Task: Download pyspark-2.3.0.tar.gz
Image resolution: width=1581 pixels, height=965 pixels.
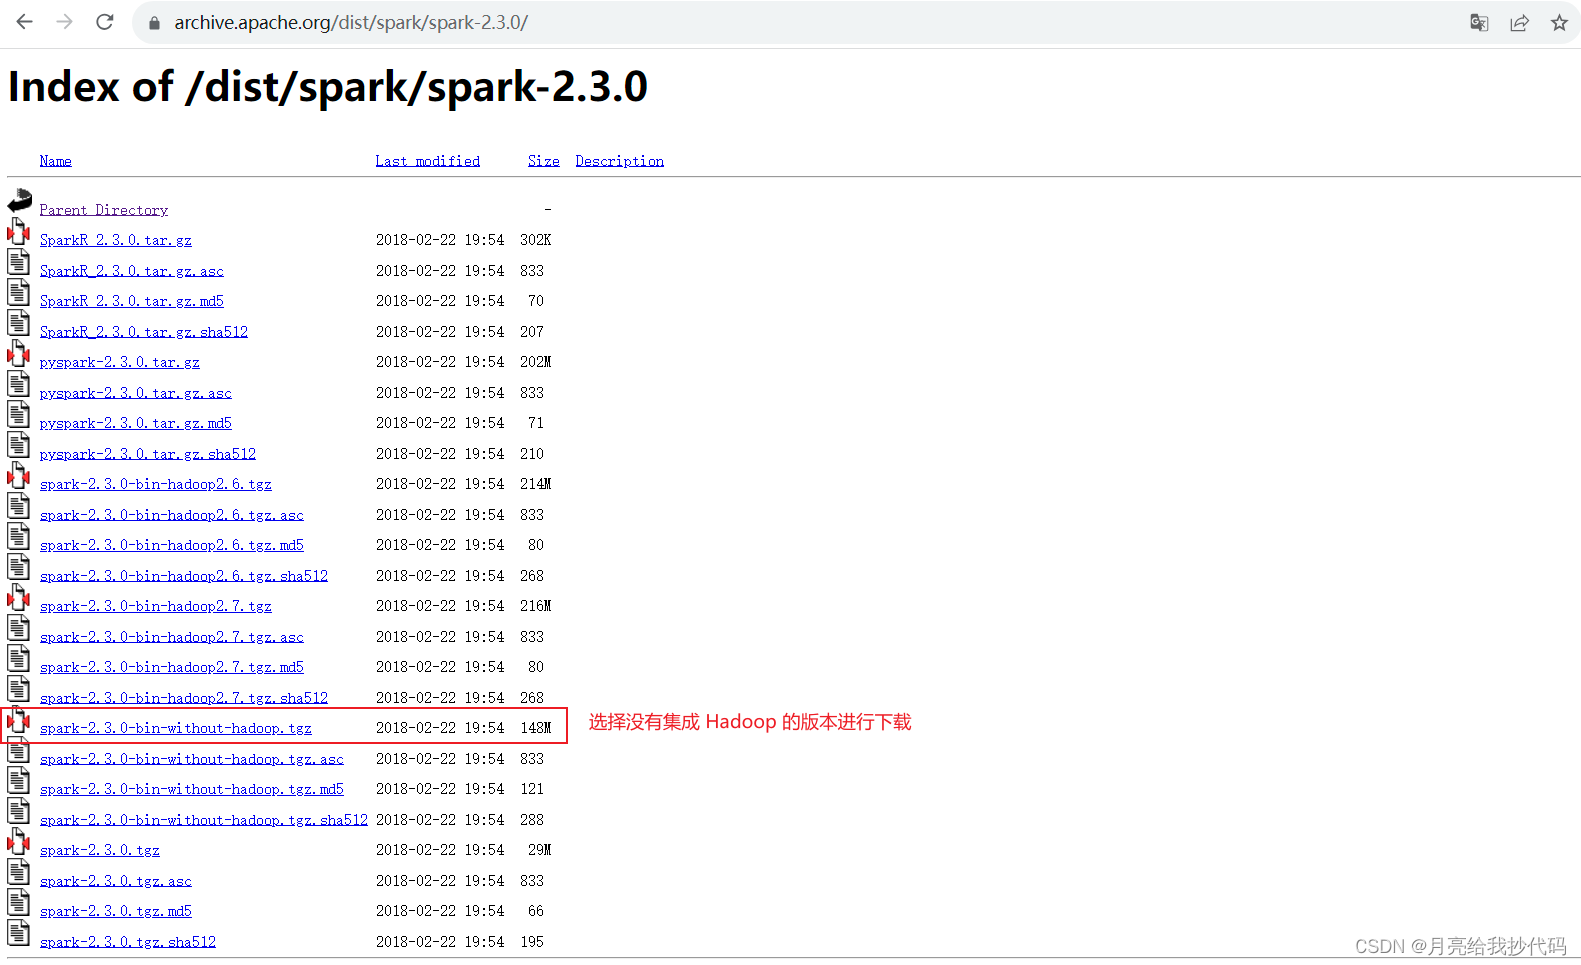Action: (x=120, y=362)
